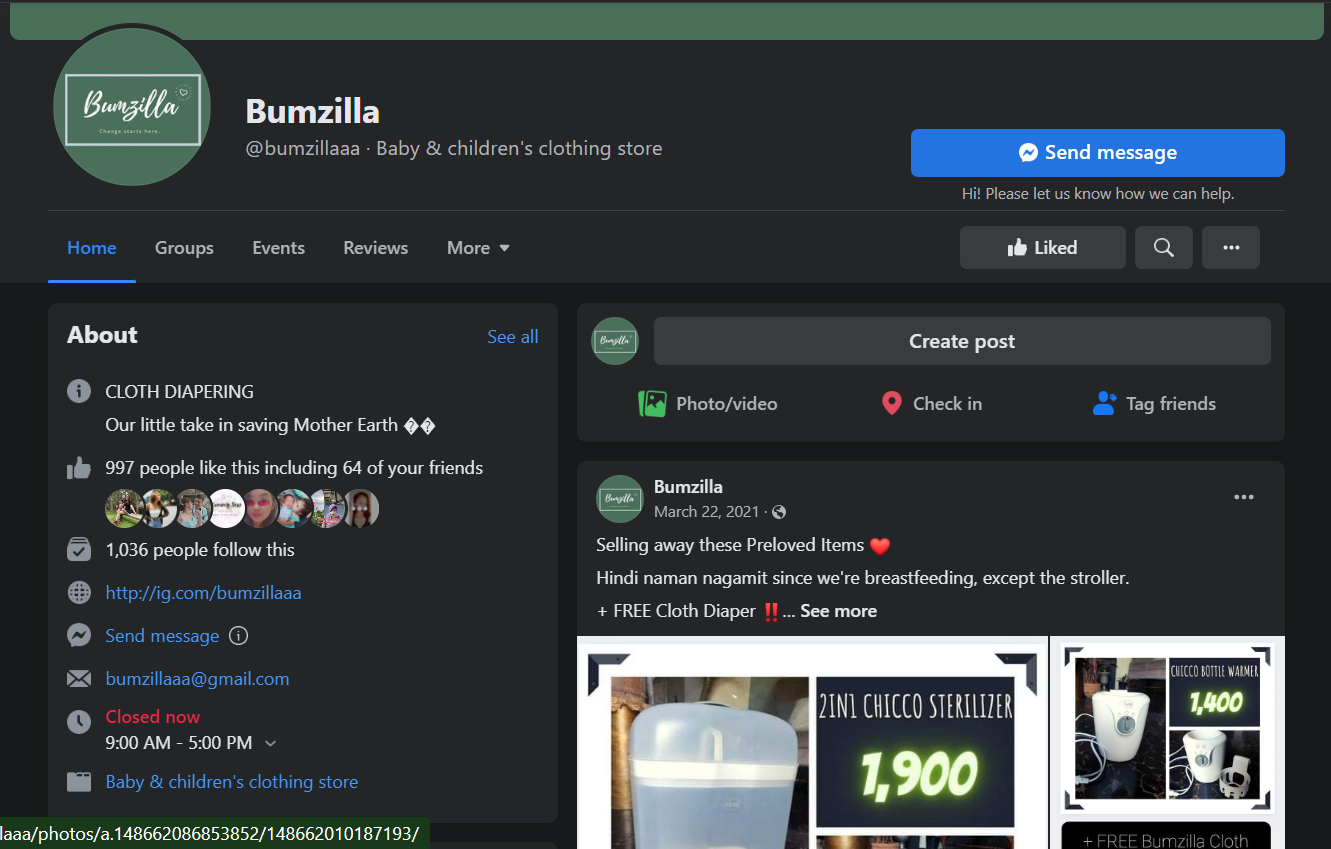Screen dimensions: 1331x849
Task: Click the @bumzillaaa page handle text
Action: click(303, 149)
